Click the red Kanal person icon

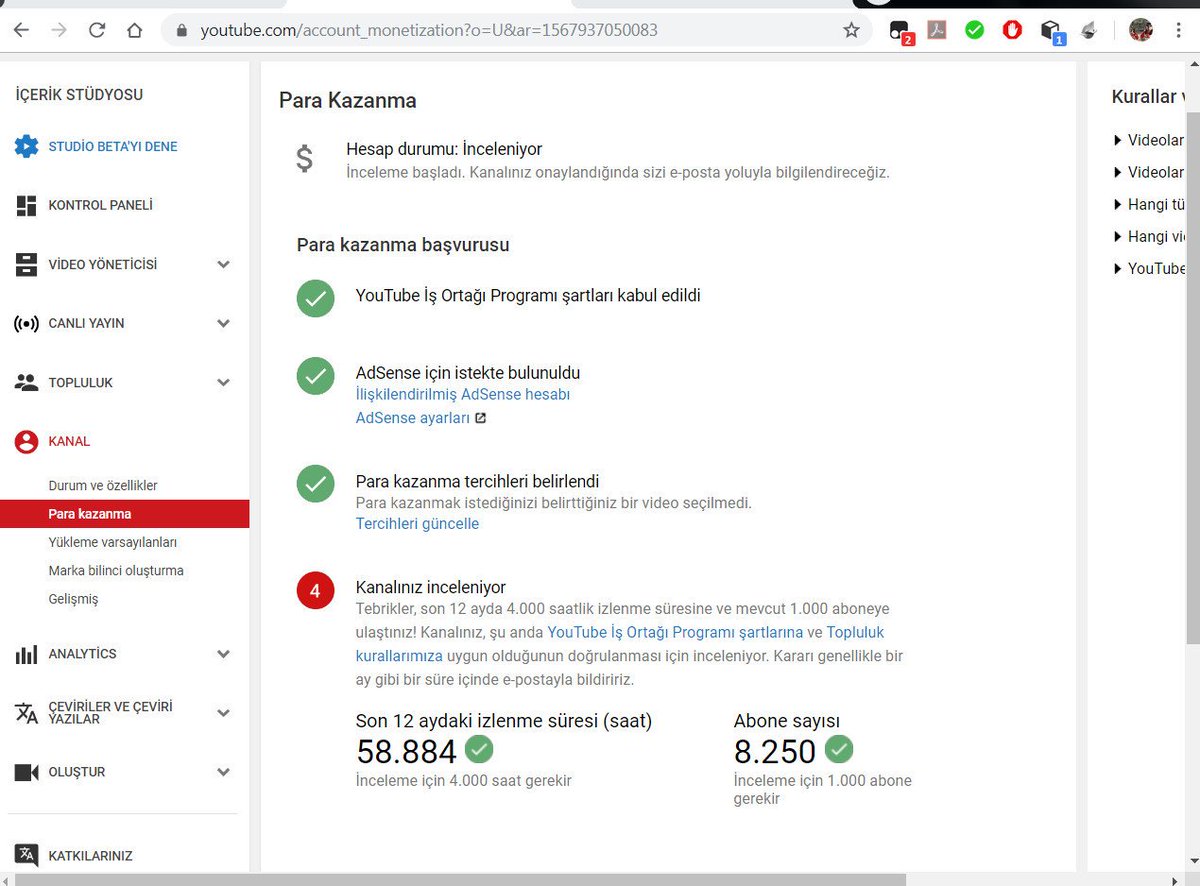pyautogui.click(x=27, y=441)
